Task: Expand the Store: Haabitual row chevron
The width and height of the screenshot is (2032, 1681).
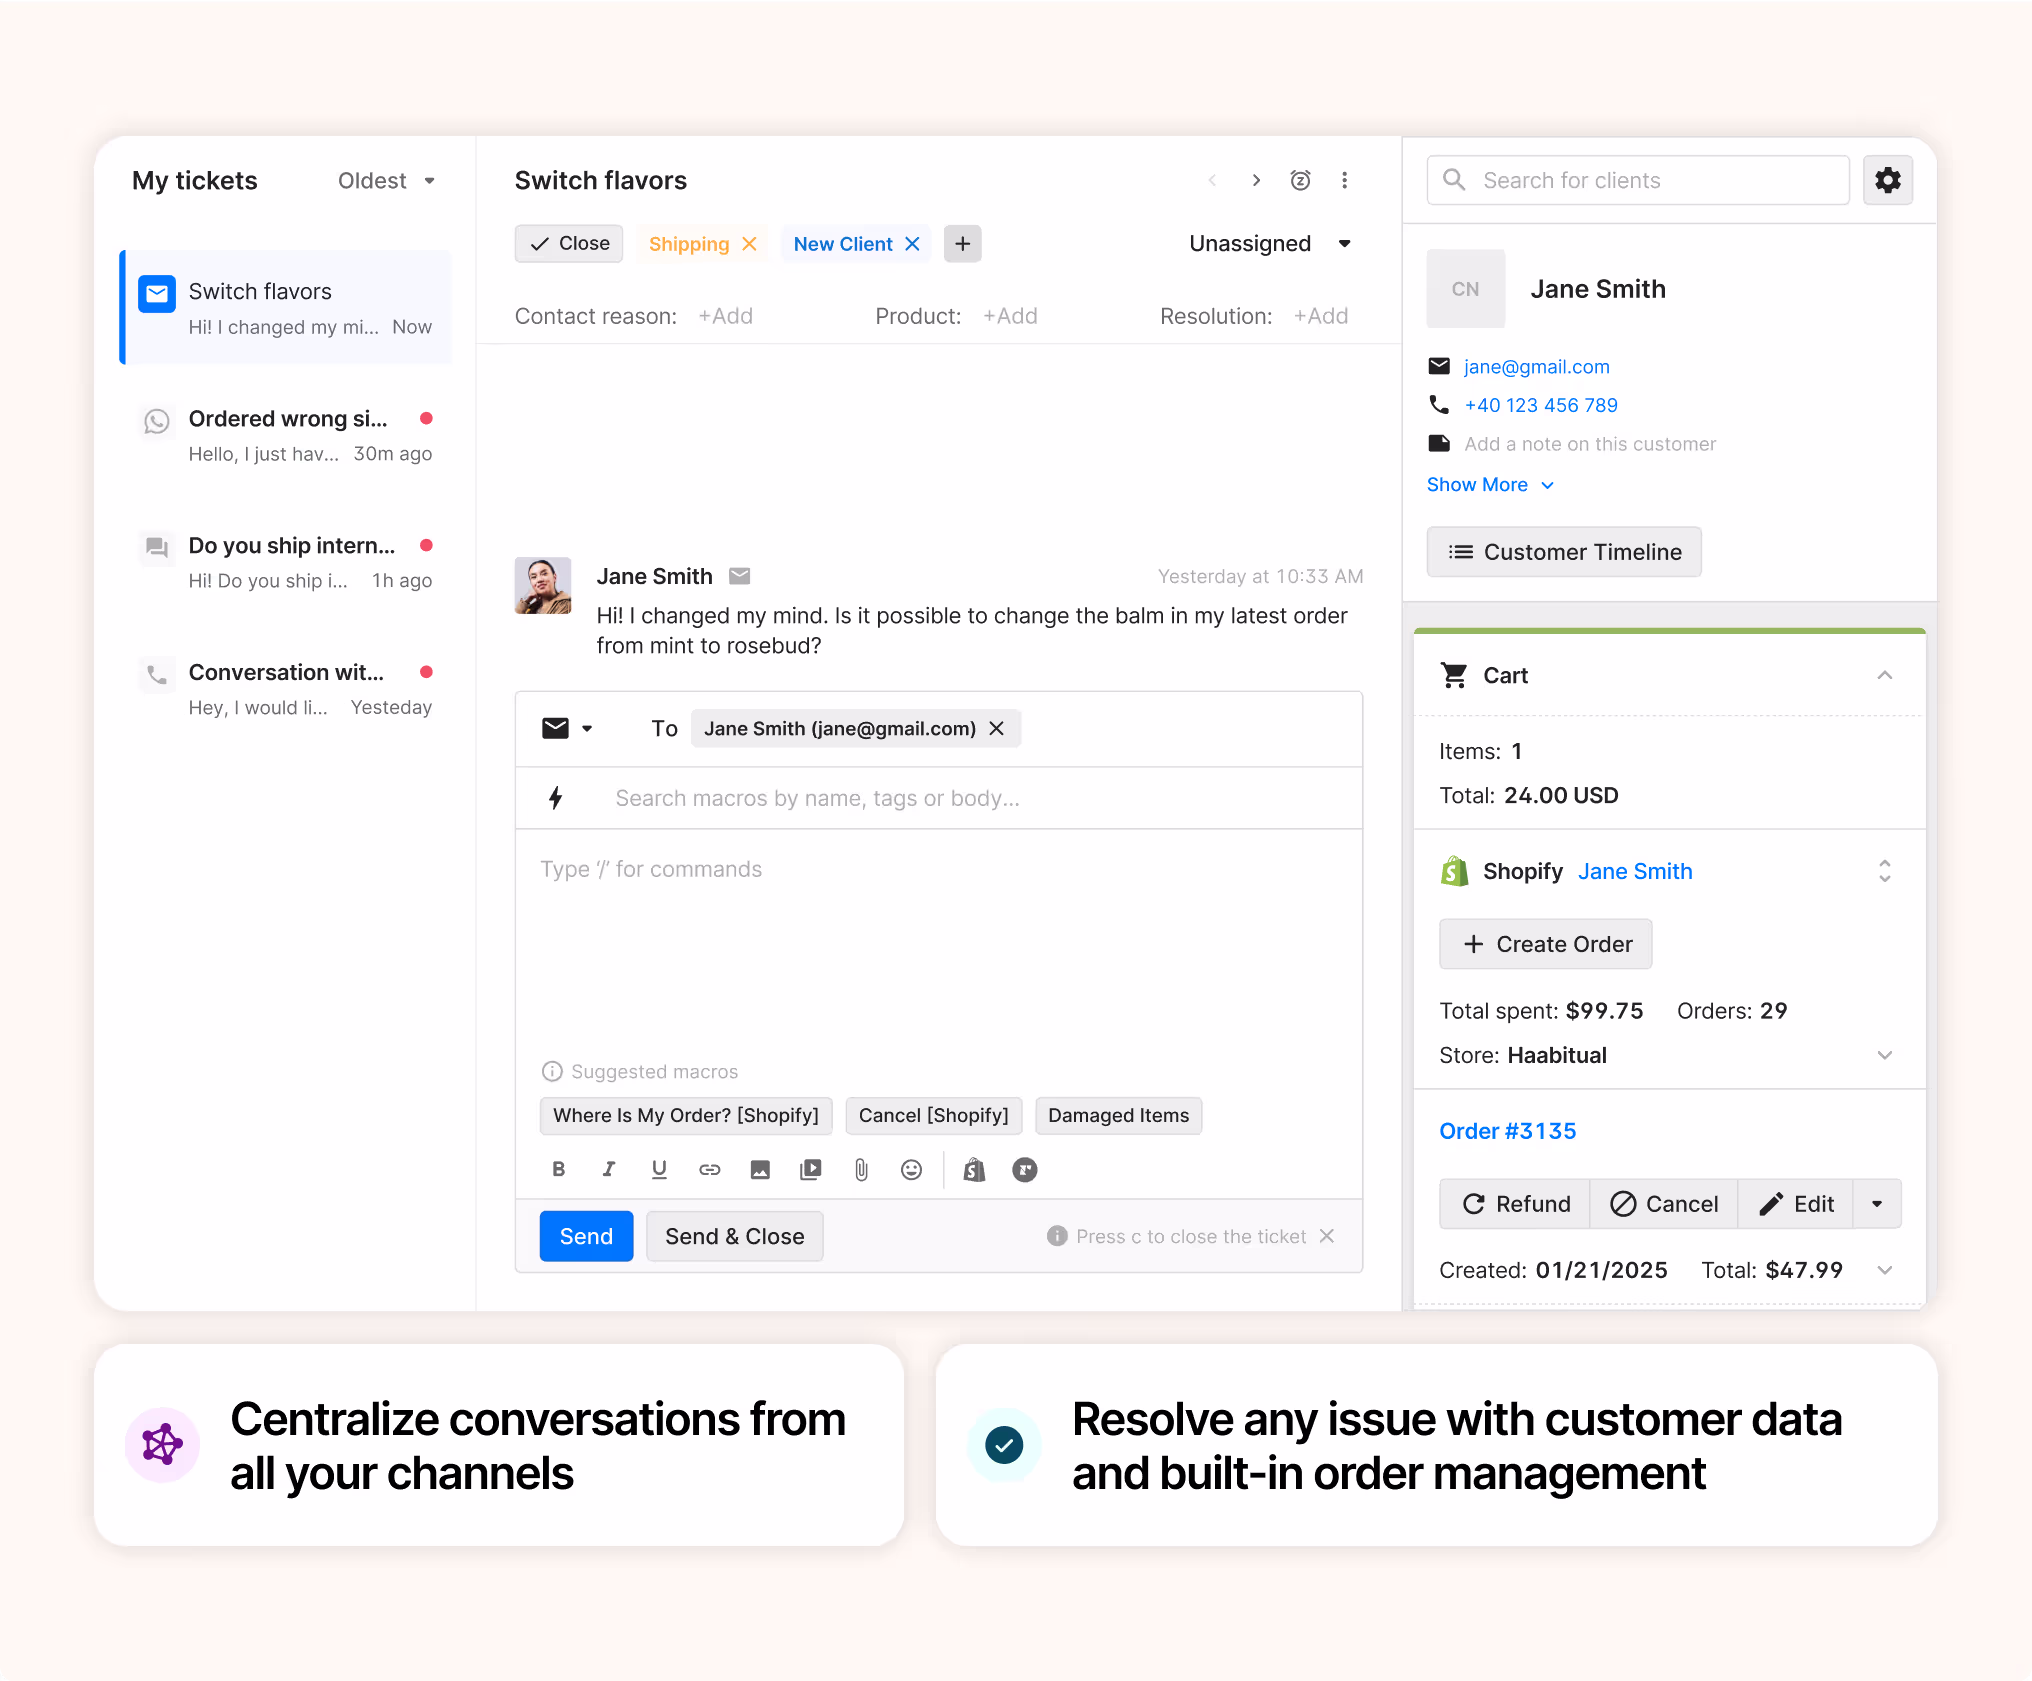Action: click(x=1885, y=1055)
